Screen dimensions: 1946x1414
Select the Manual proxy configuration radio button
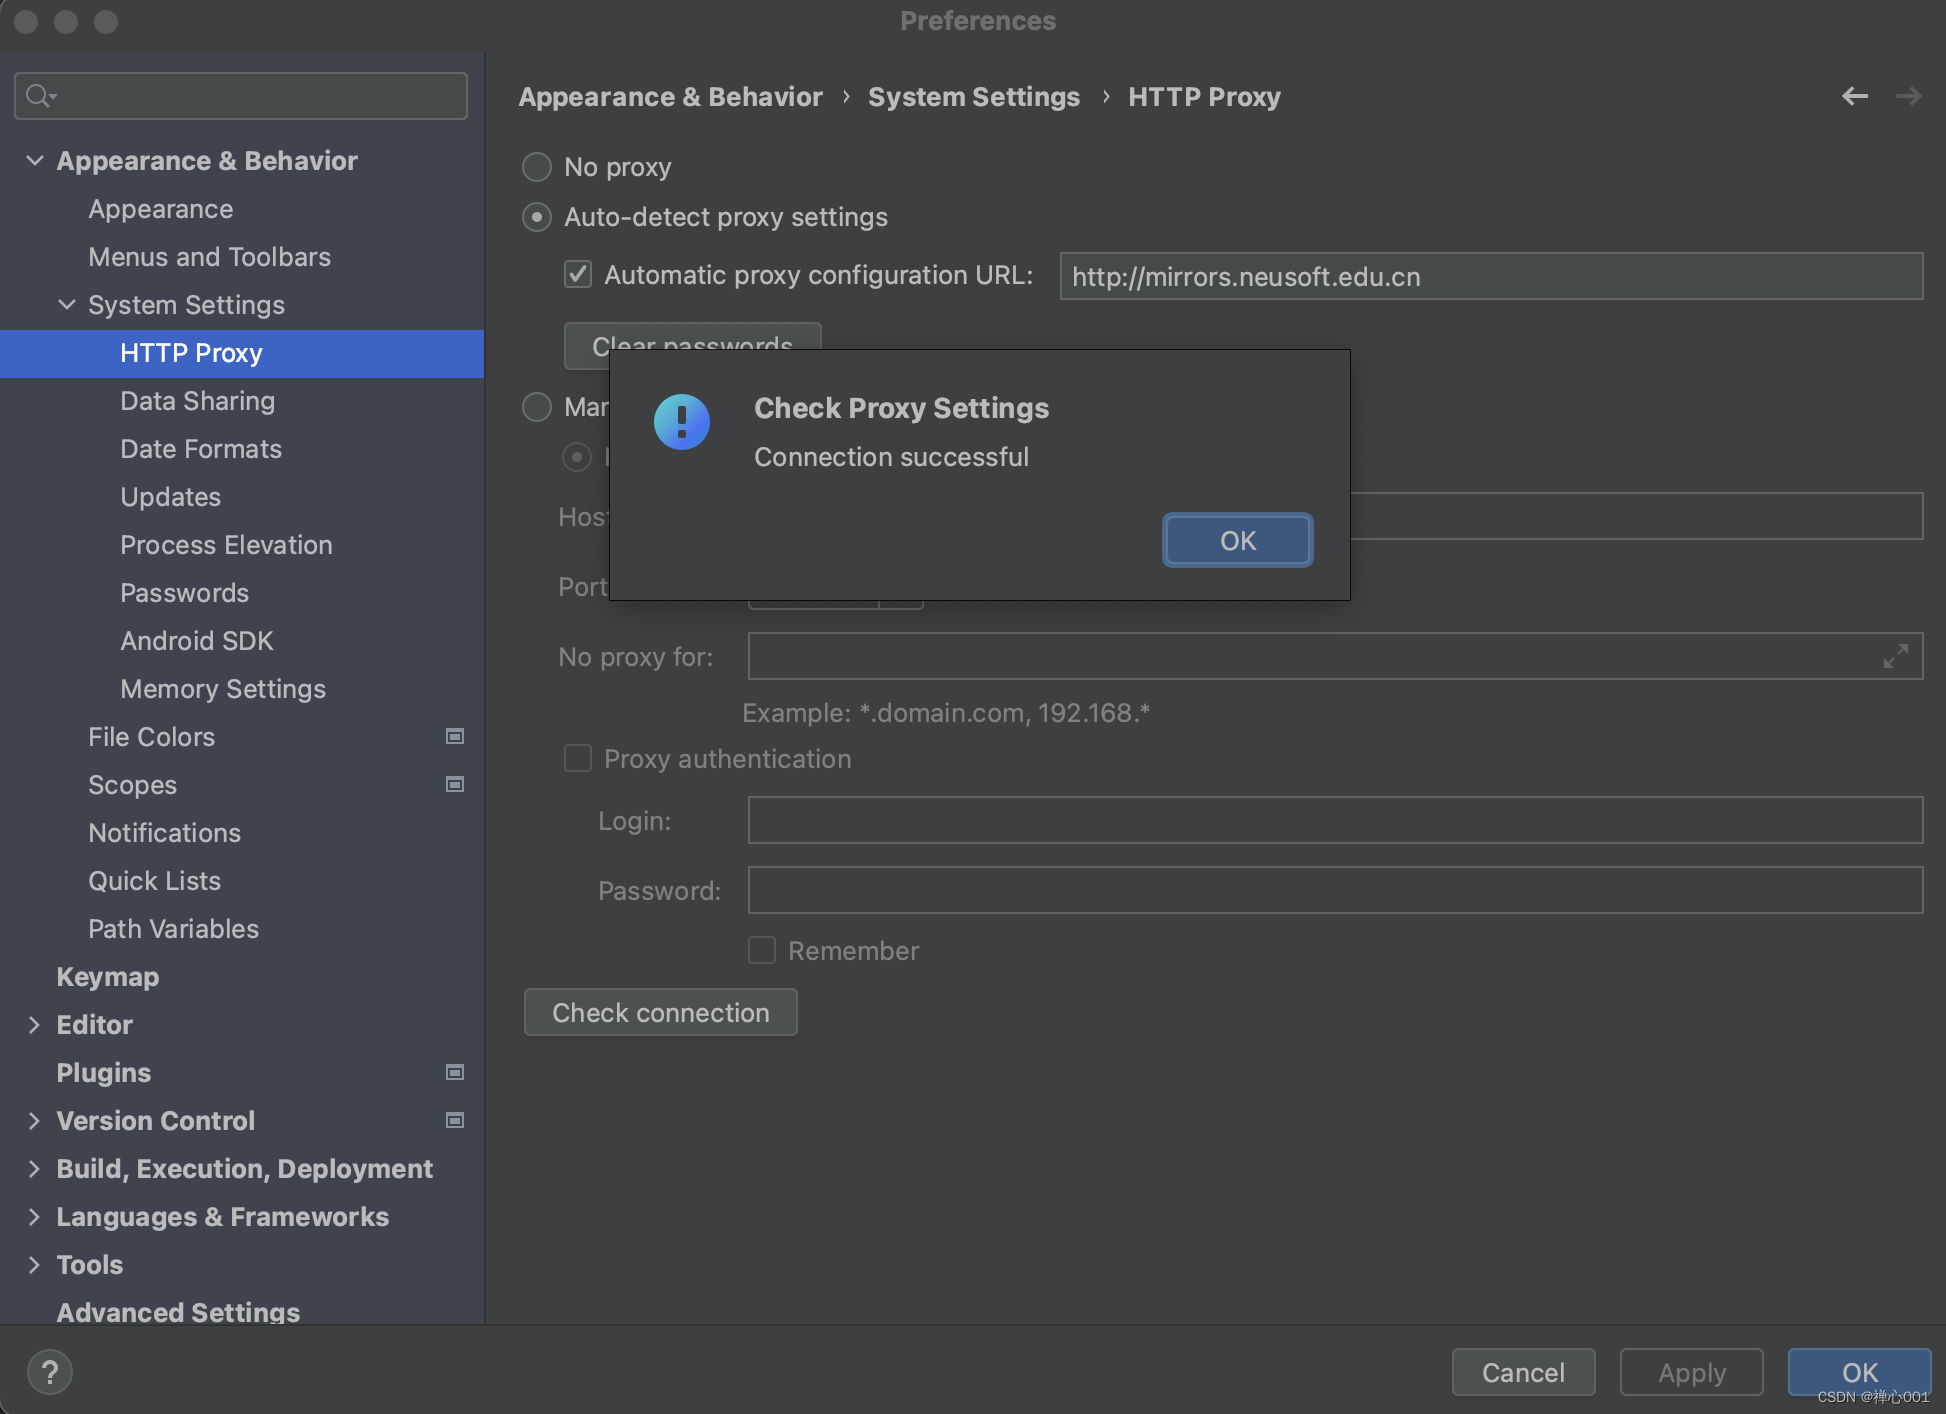(x=537, y=407)
